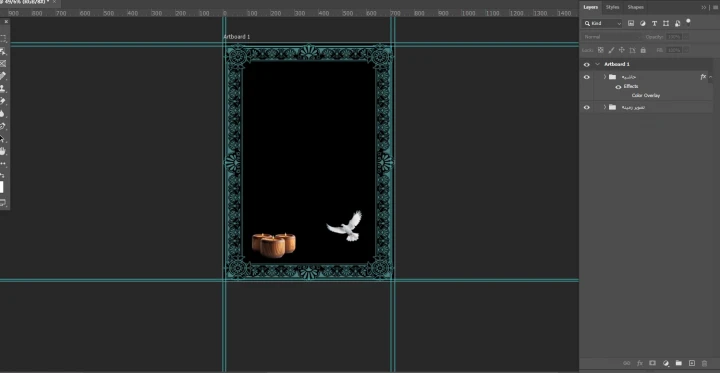Click Prevent auto-nesting artboard lock icon

coord(632,50)
